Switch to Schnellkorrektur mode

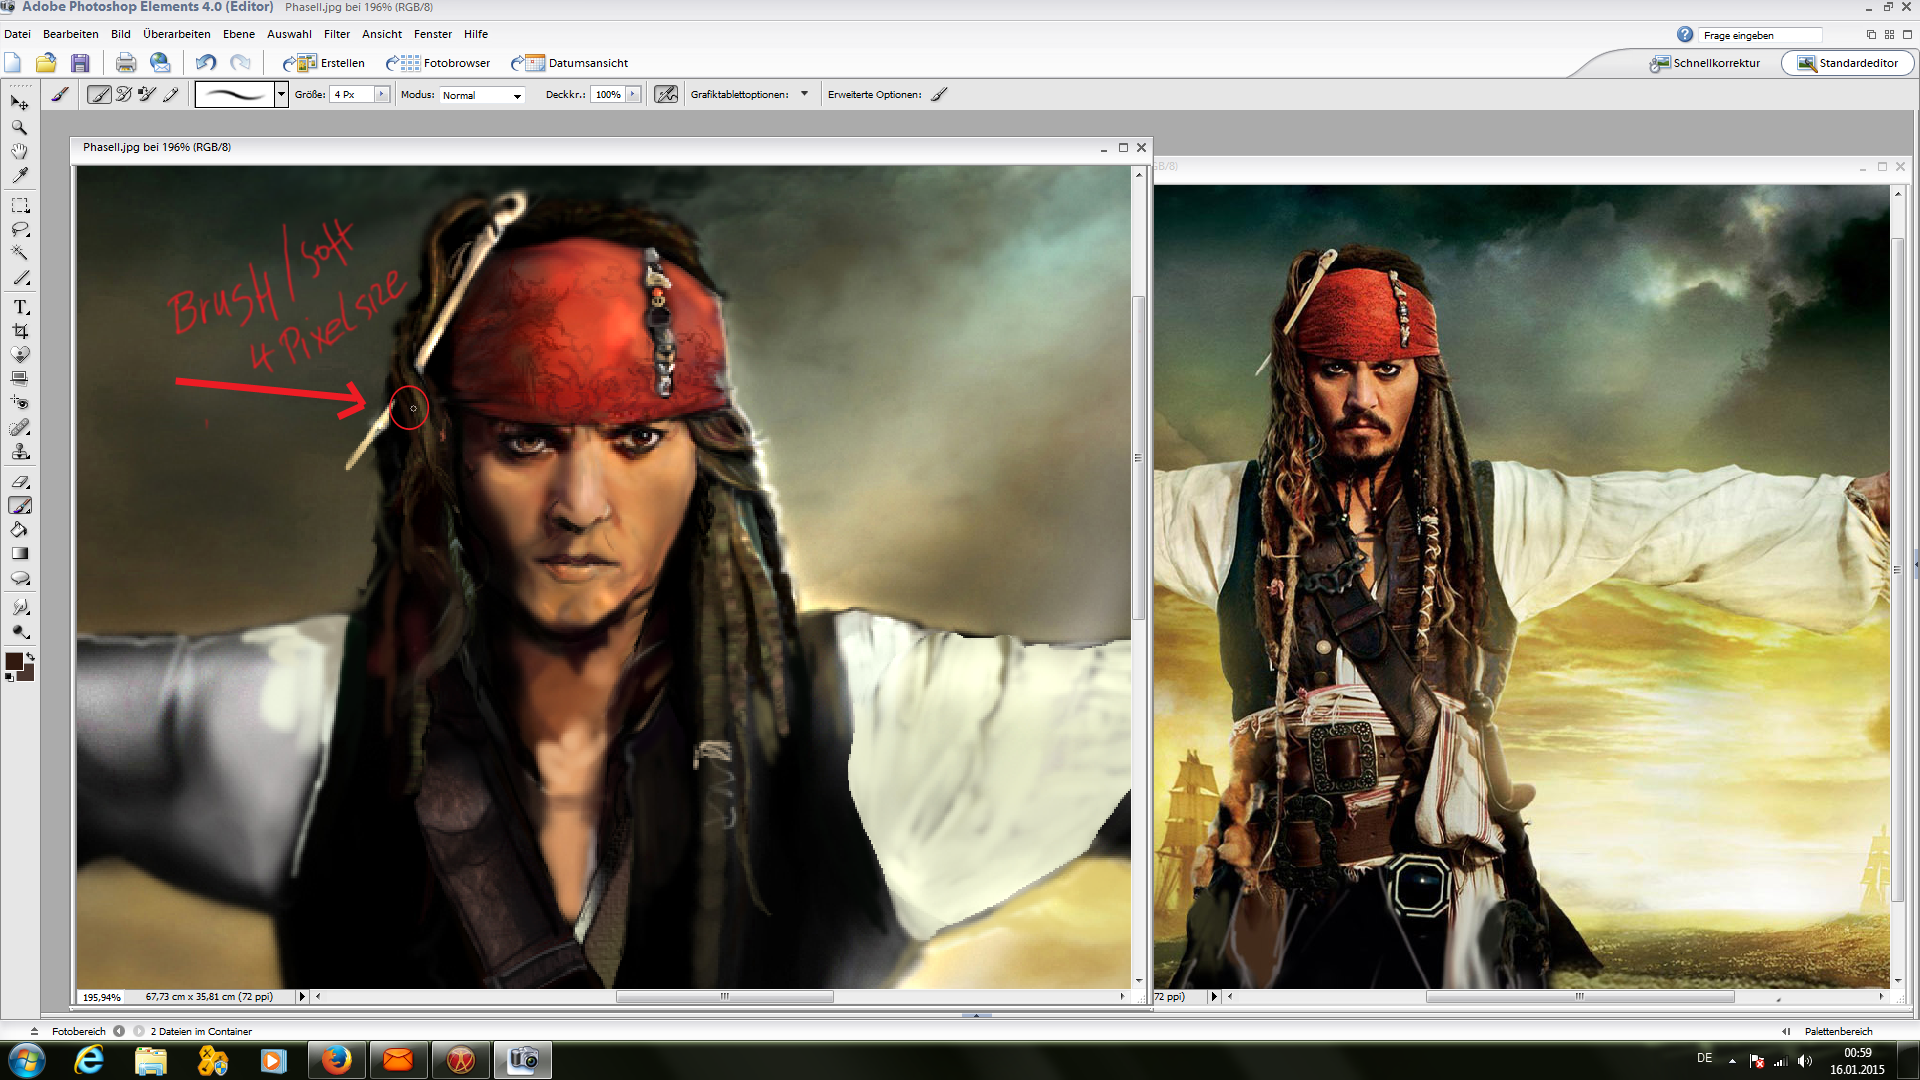(1705, 63)
